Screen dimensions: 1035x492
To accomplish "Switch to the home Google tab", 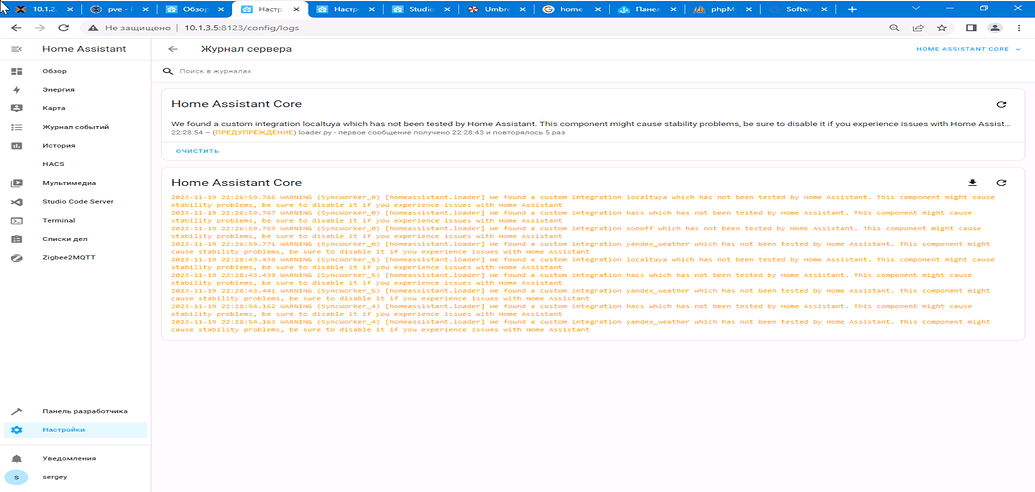I will pyautogui.click(x=570, y=9).
